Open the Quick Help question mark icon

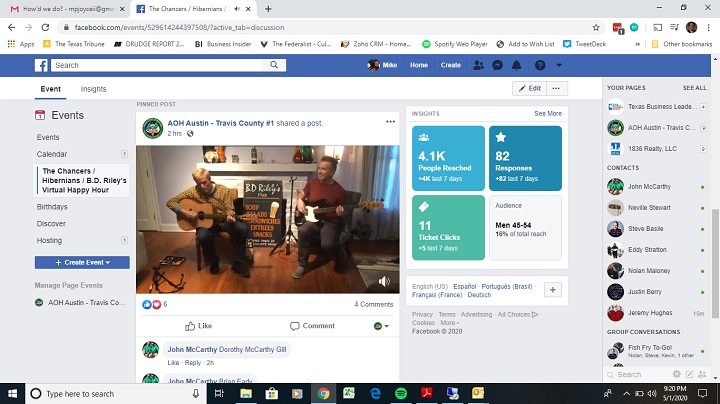click(x=540, y=65)
